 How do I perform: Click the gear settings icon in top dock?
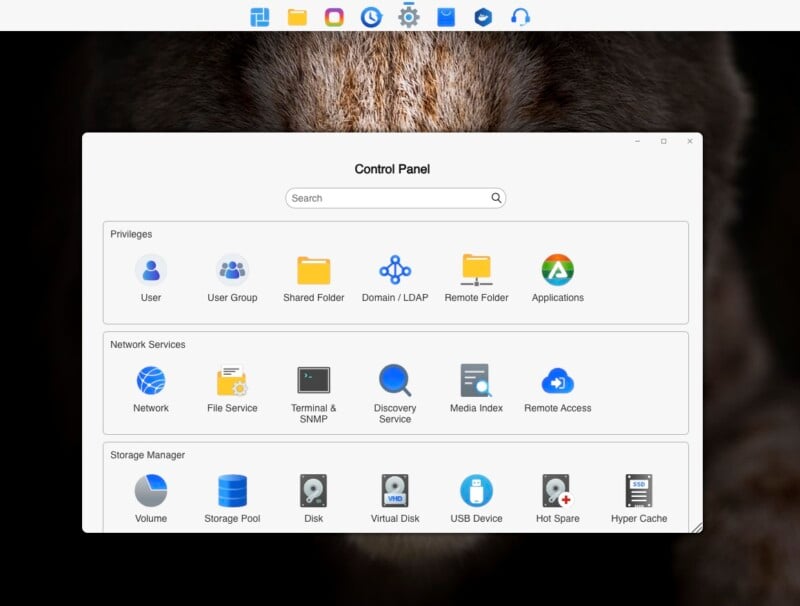409,17
